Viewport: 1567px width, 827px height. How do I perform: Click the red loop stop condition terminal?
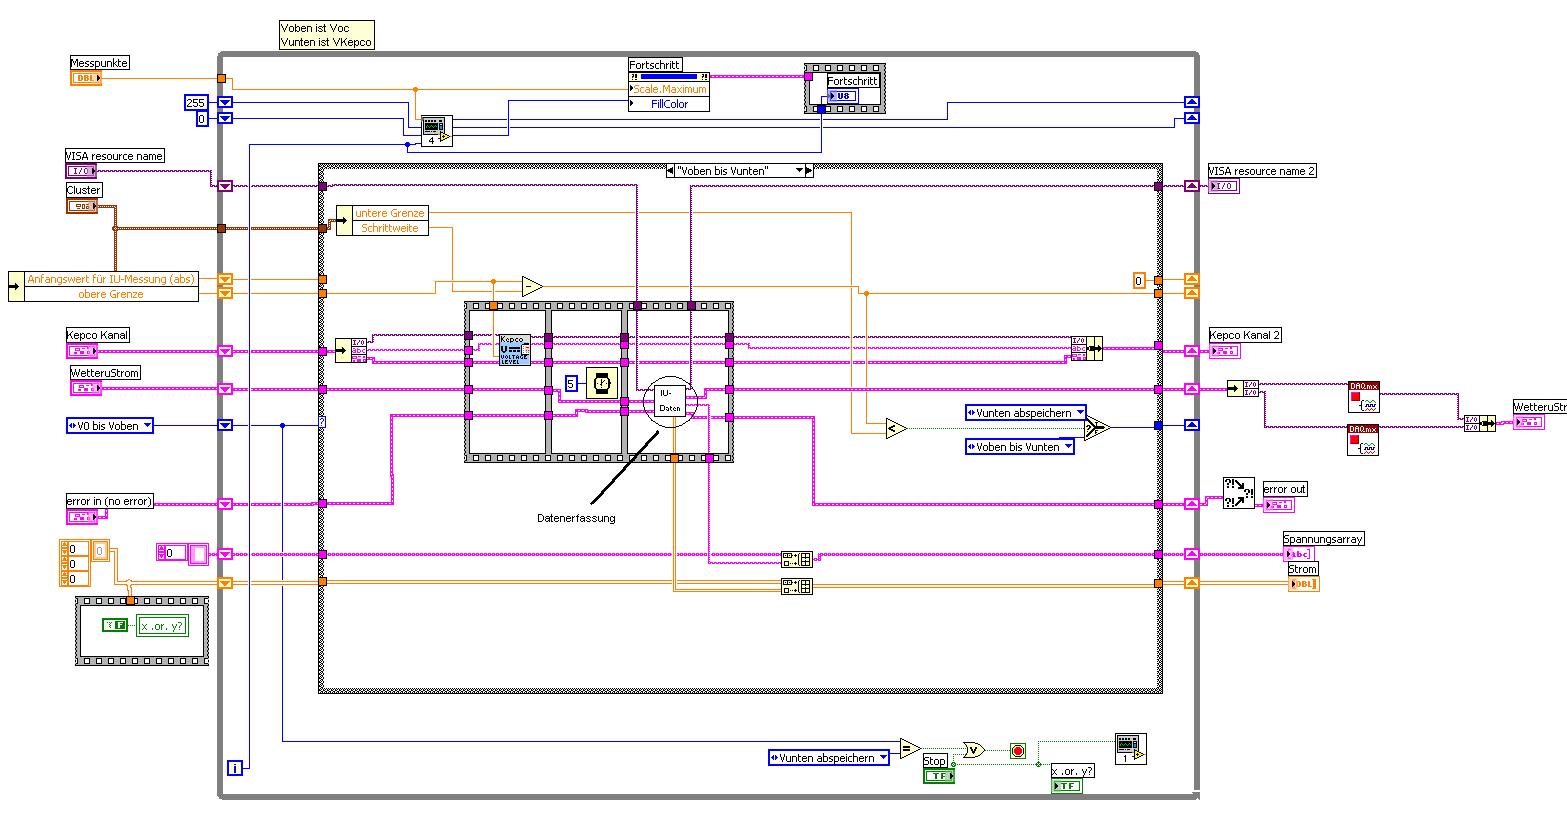[x=1018, y=750]
